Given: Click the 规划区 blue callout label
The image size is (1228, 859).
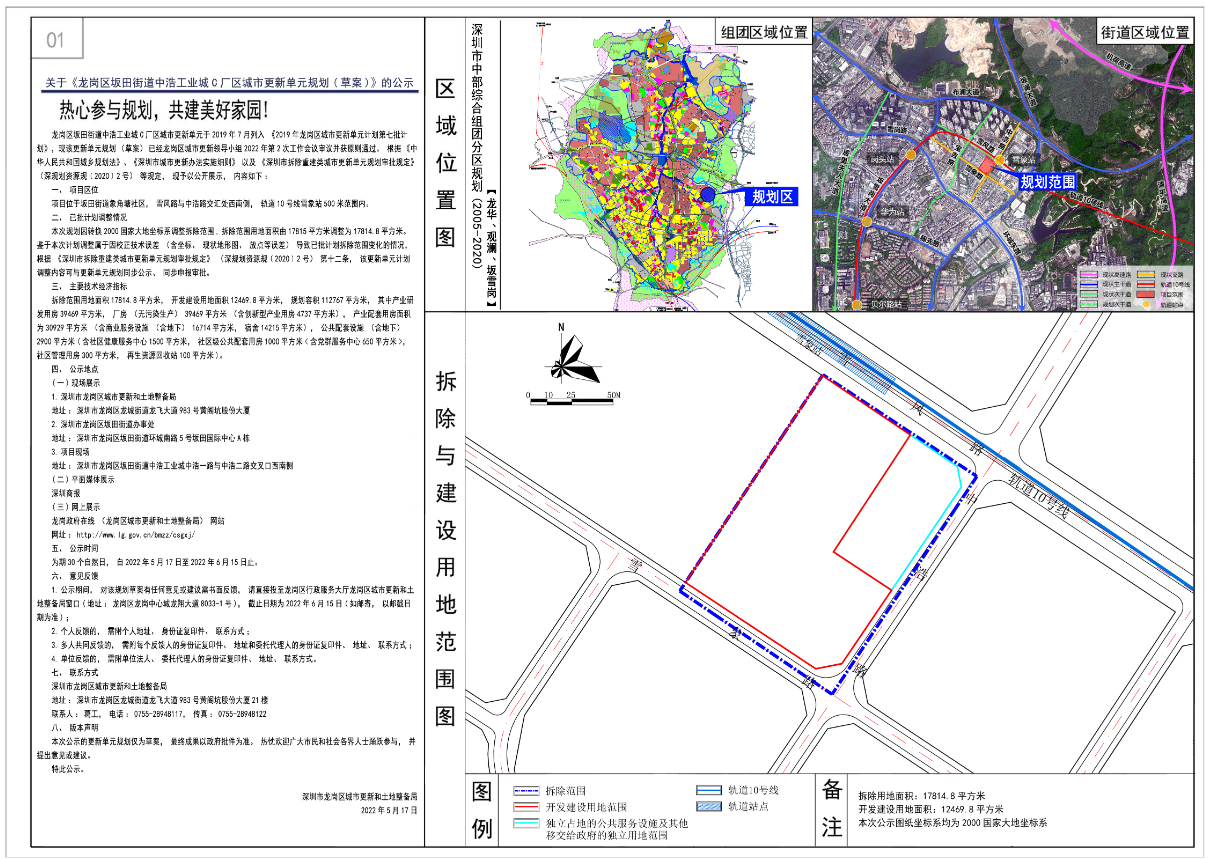Looking at the screenshot, I should pyautogui.click(x=772, y=197).
